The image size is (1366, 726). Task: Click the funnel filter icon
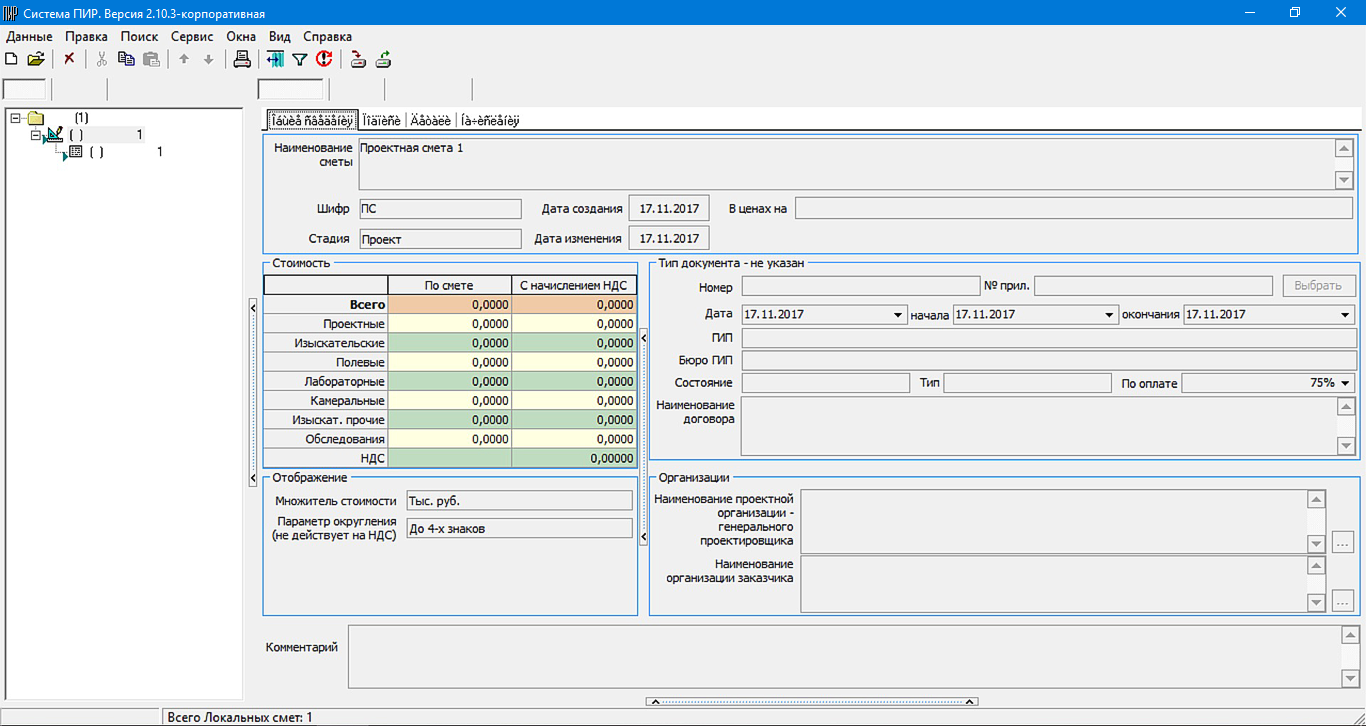tap(299, 59)
